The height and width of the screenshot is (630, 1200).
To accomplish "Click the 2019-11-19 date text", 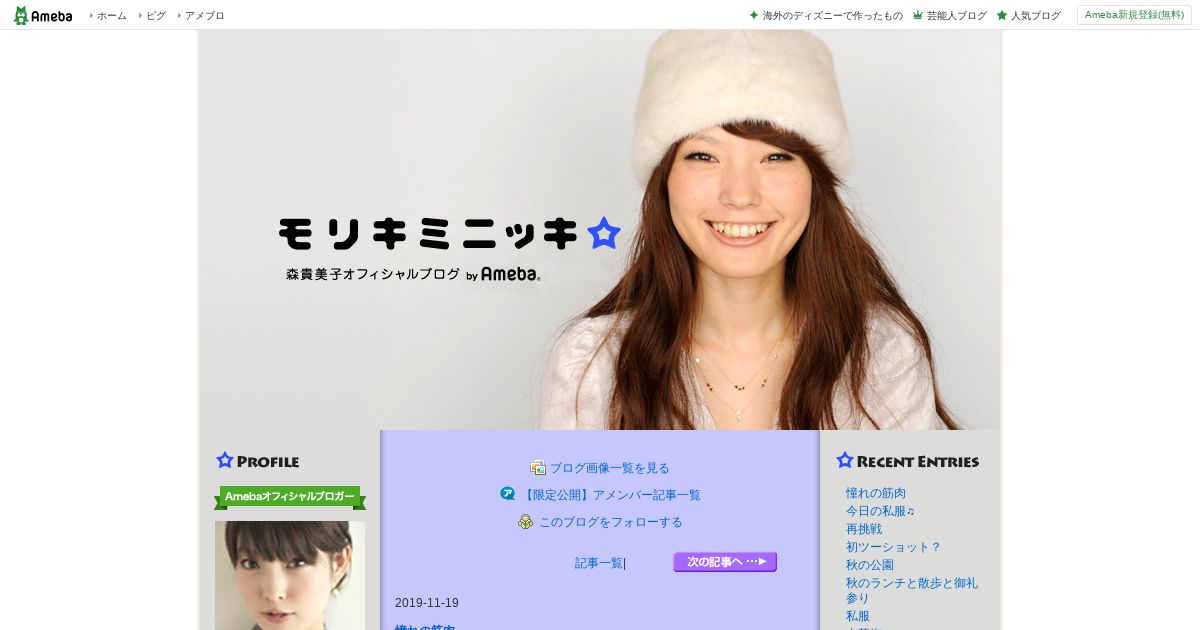I will pos(427,603).
